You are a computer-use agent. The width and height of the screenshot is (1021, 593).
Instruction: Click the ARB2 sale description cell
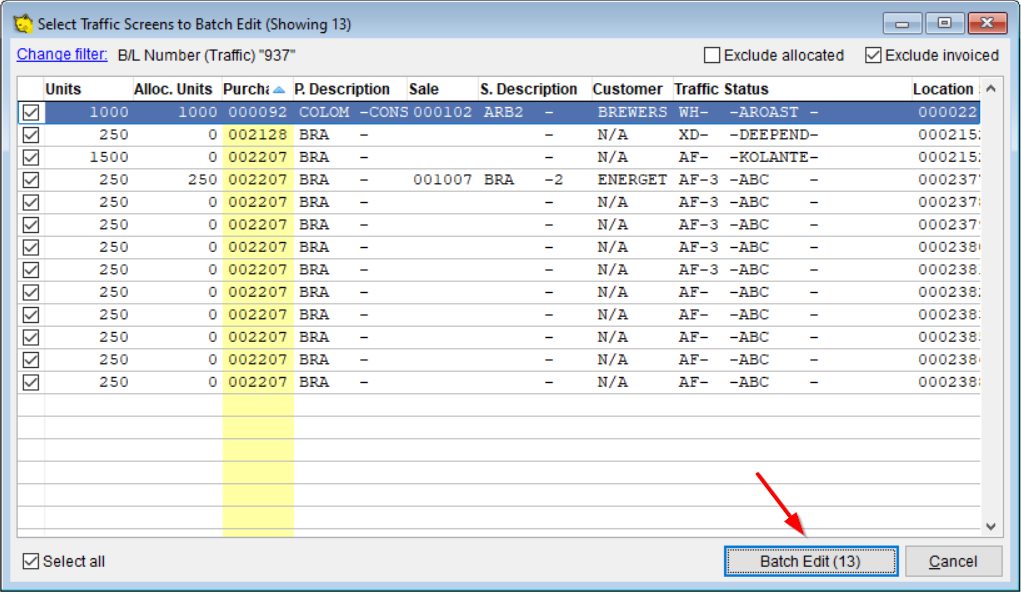click(503, 113)
